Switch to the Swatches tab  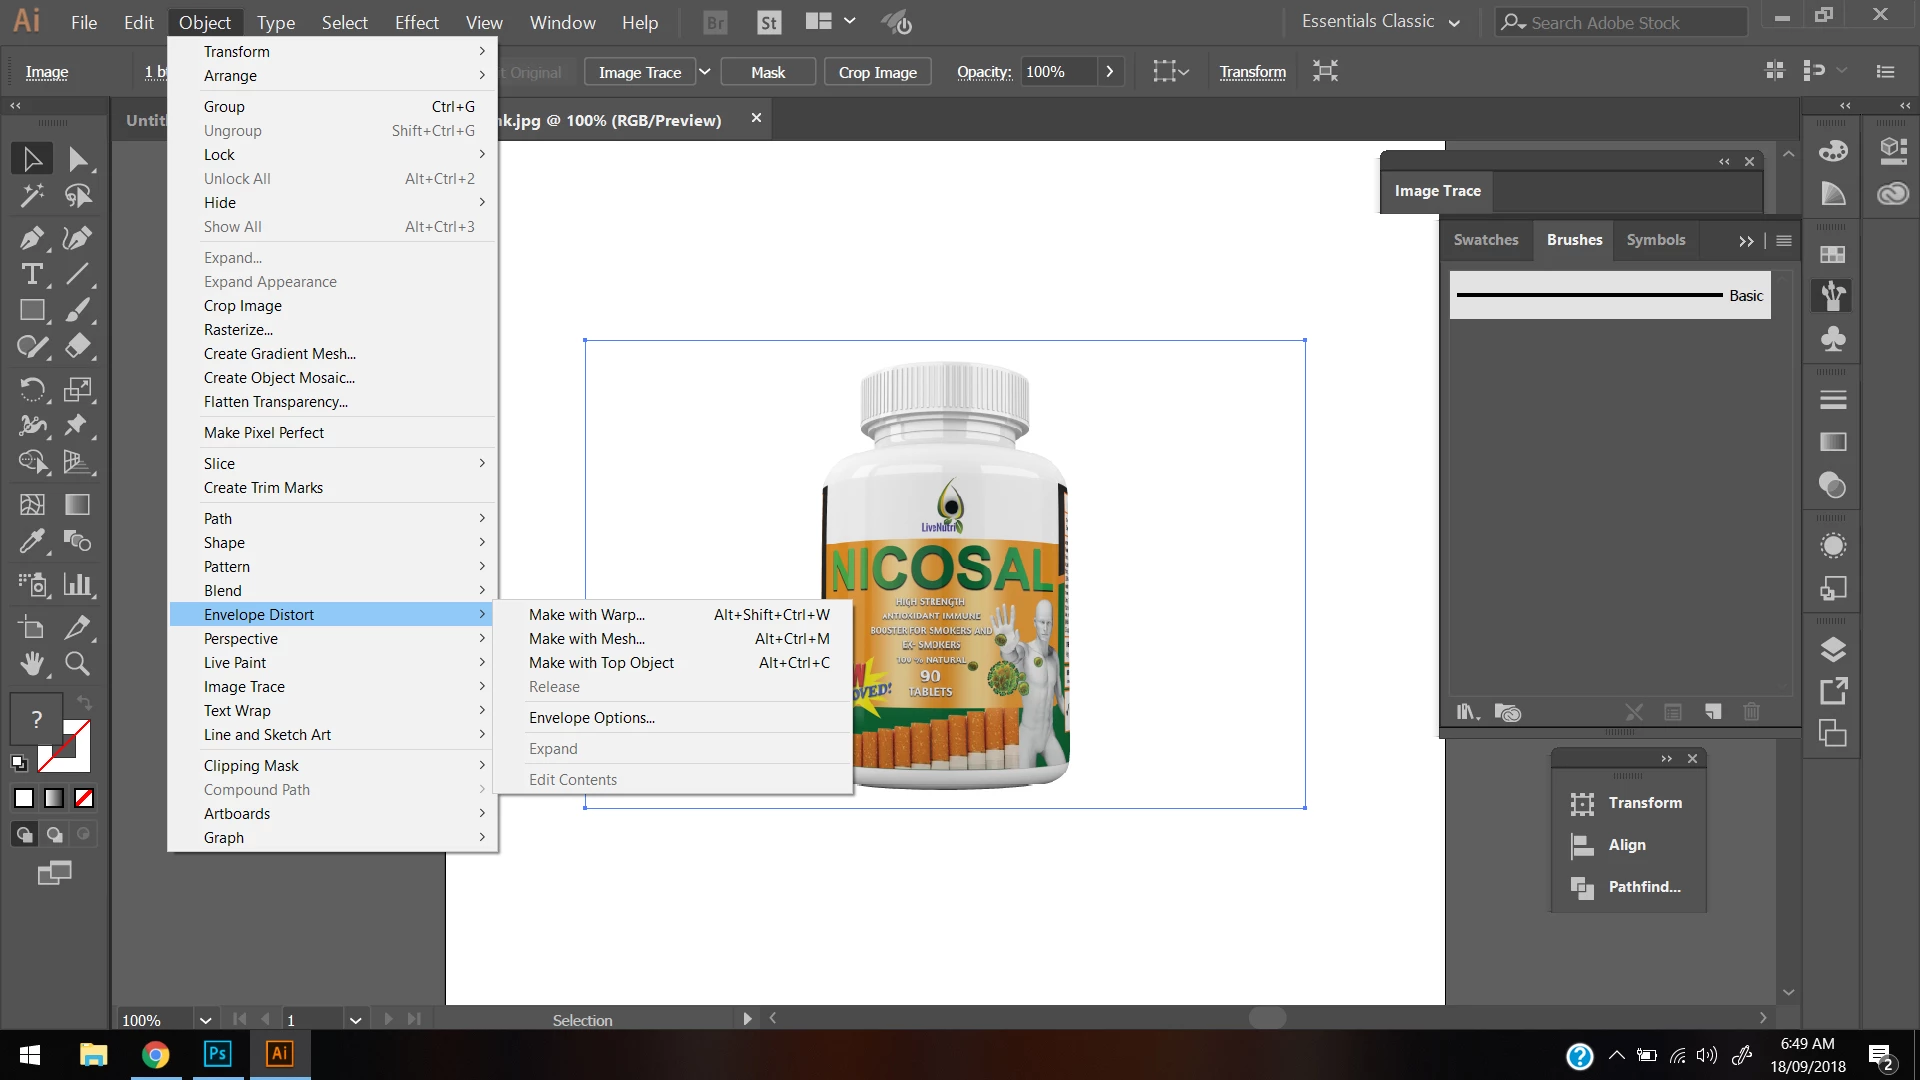[x=1485, y=240]
